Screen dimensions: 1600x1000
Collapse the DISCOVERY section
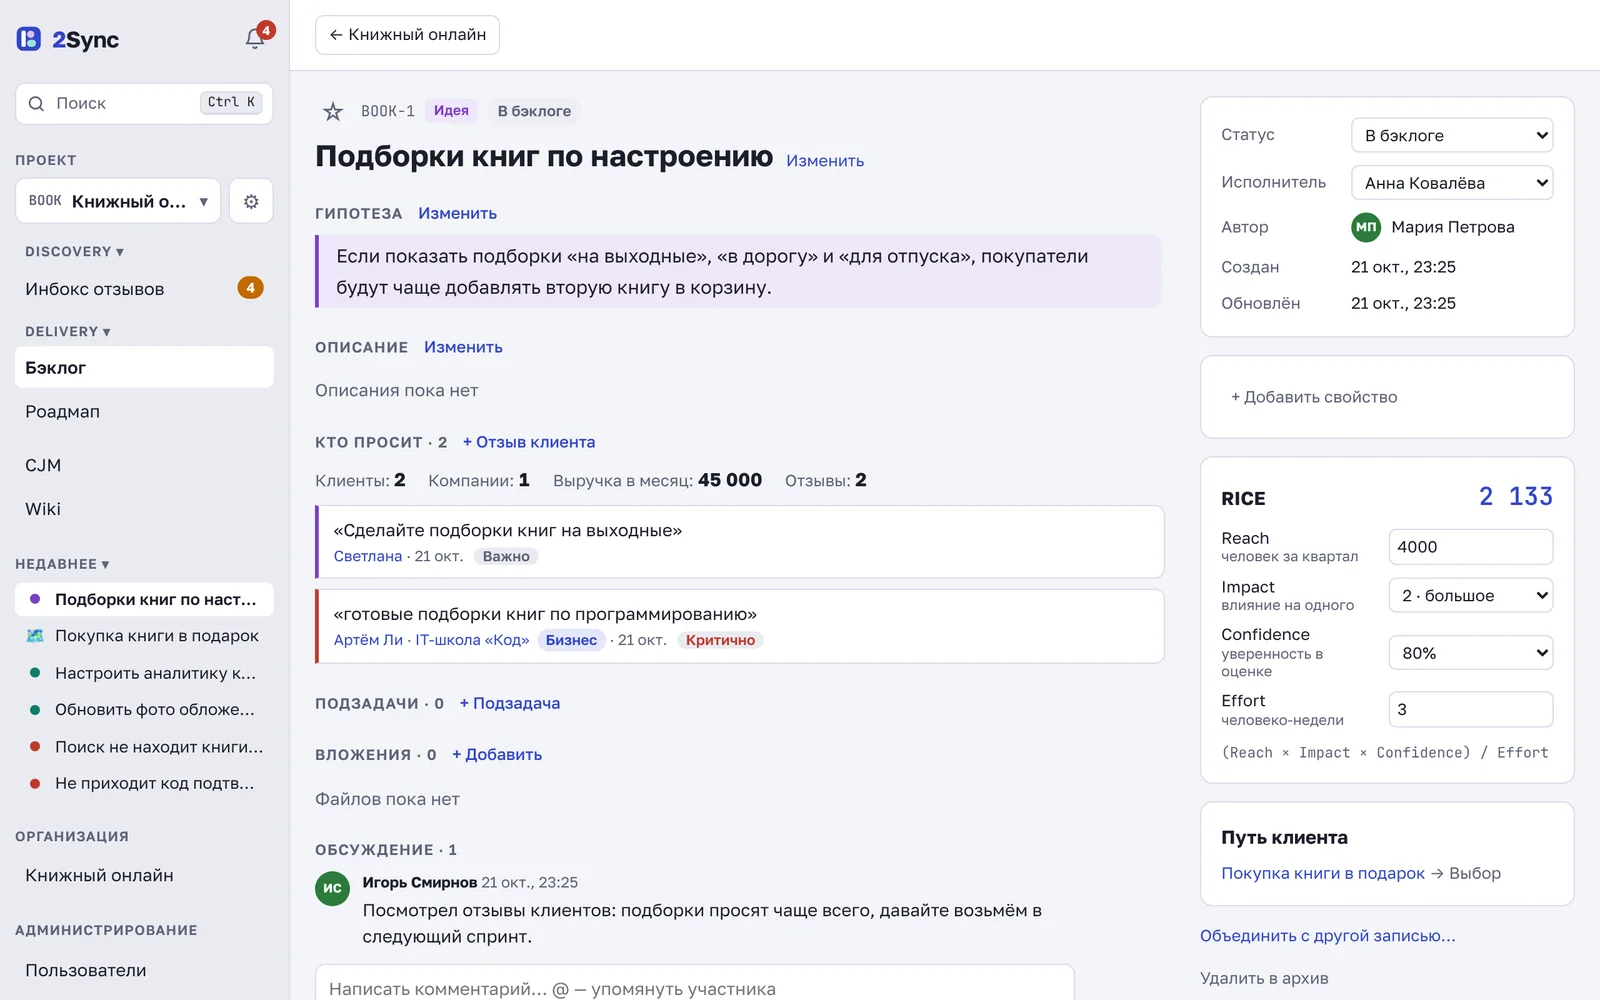[x=75, y=252]
